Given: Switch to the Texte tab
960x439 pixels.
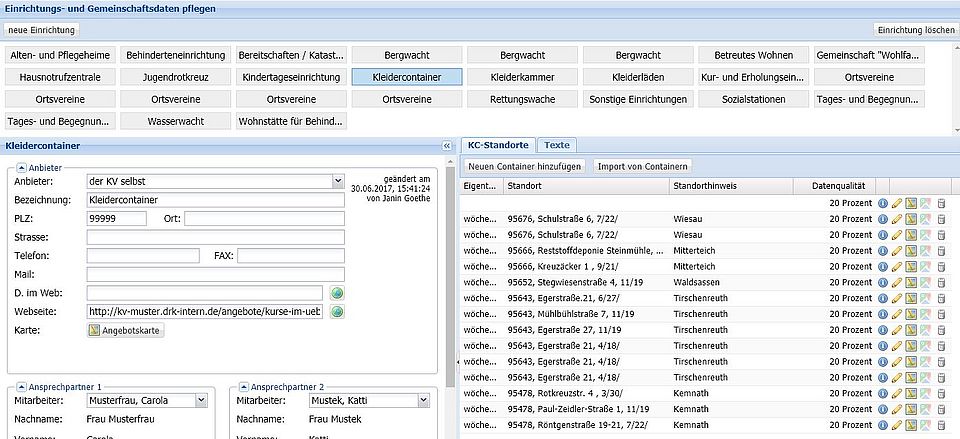Looking at the screenshot, I should (x=557, y=145).
